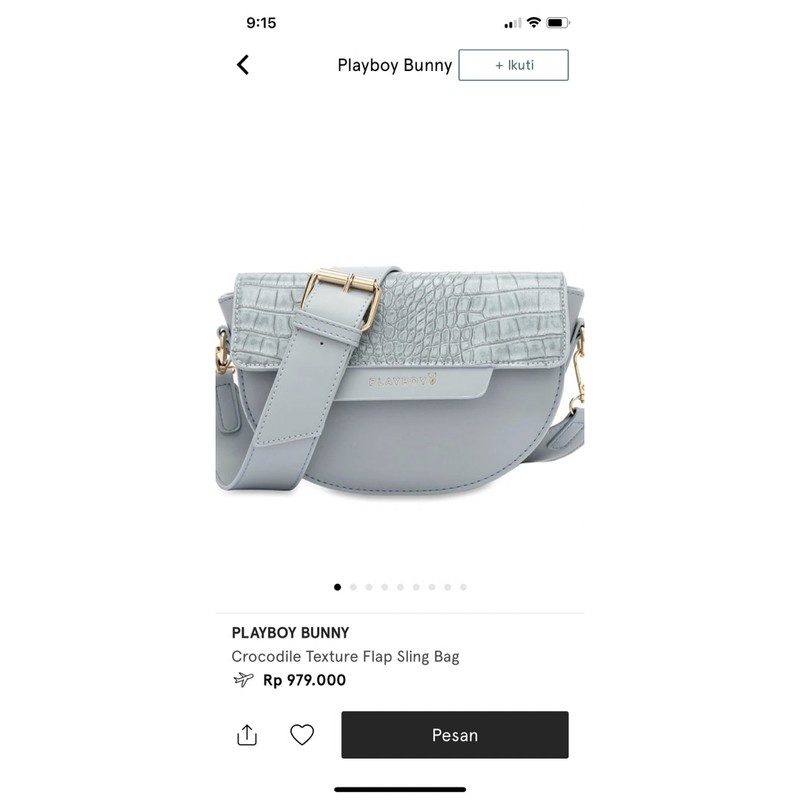Image resolution: width=800 pixels, height=800 pixels.
Task: Select the fifth image pagination dot
Action: click(x=401, y=587)
